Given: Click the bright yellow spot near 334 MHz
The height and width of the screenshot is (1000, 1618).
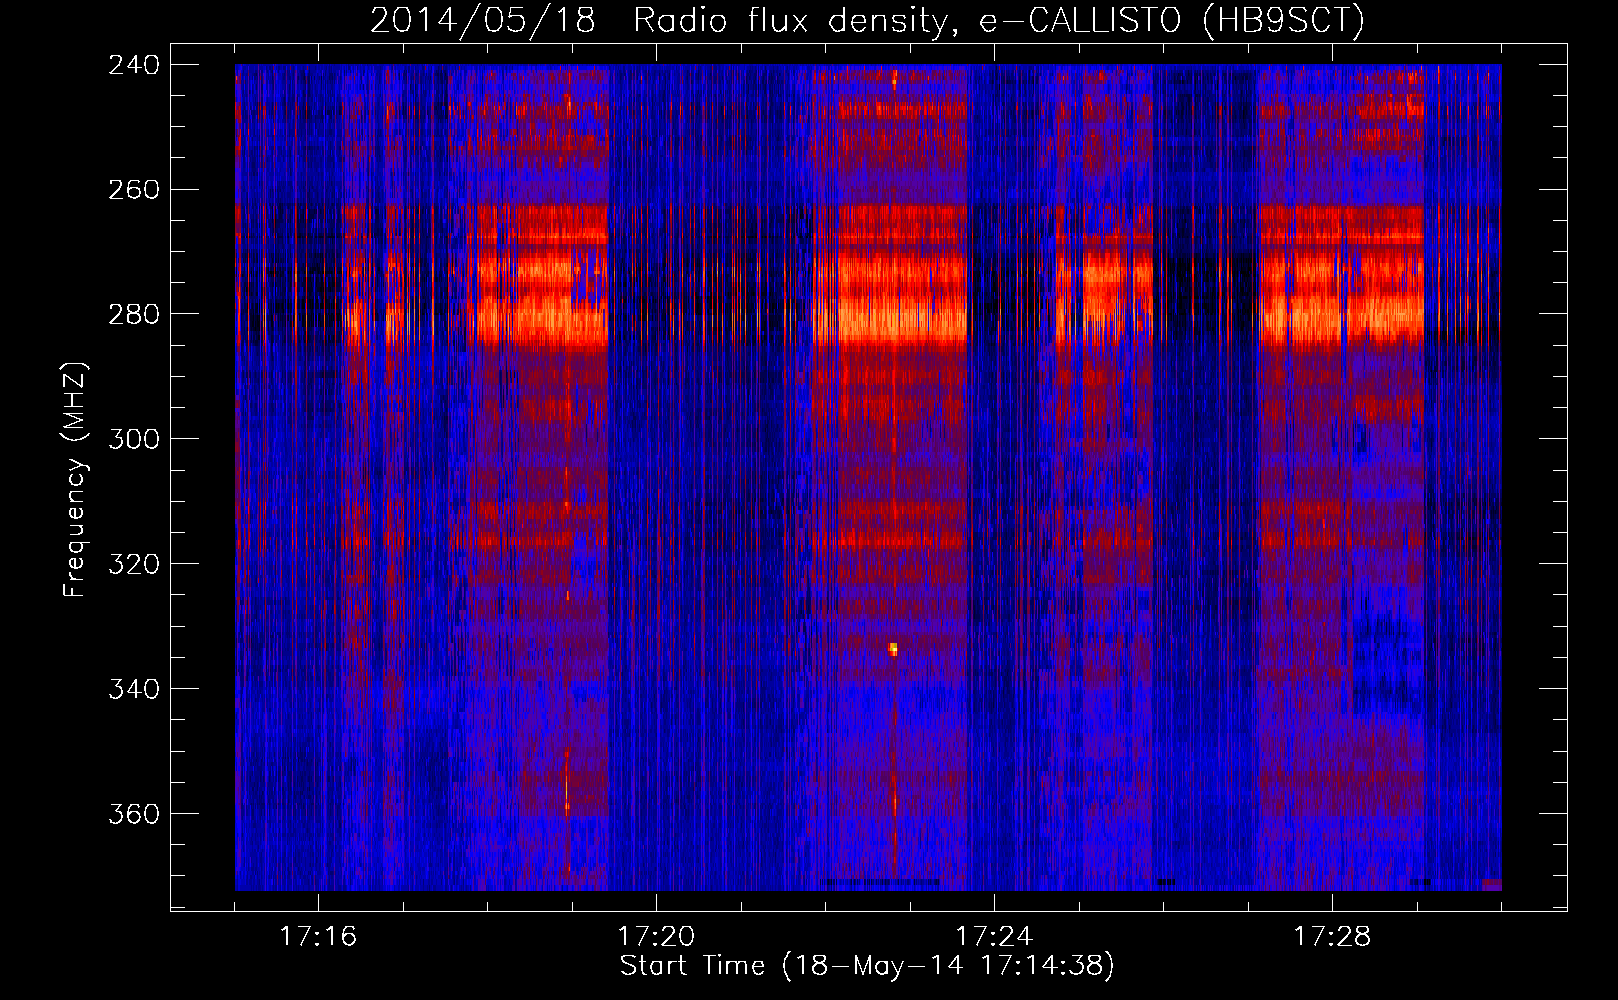Looking at the screenshot, I should [x=893, y=649].
